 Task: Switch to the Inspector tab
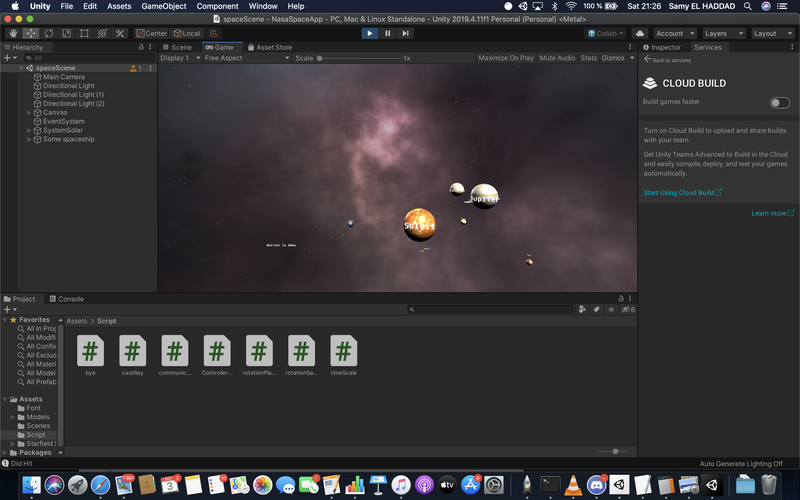point(665,47)
